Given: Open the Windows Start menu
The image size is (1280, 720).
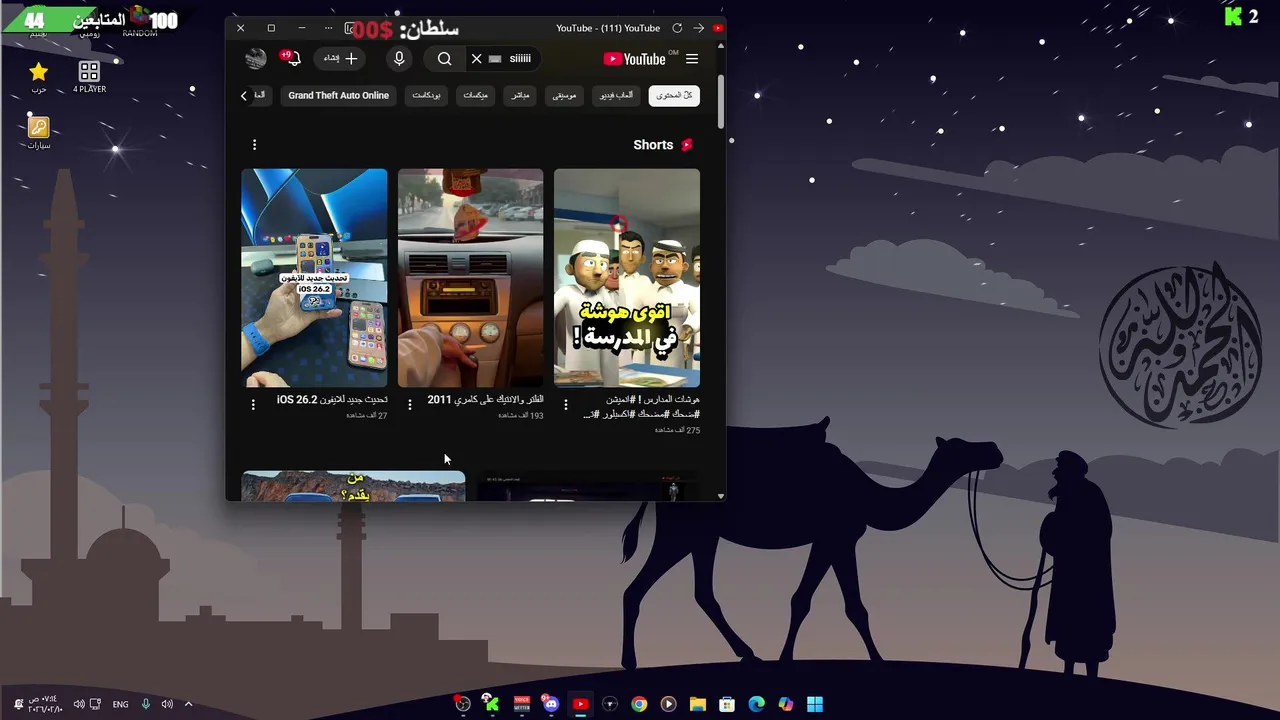Looking at the screenshot, I should [x=815, y=704].
